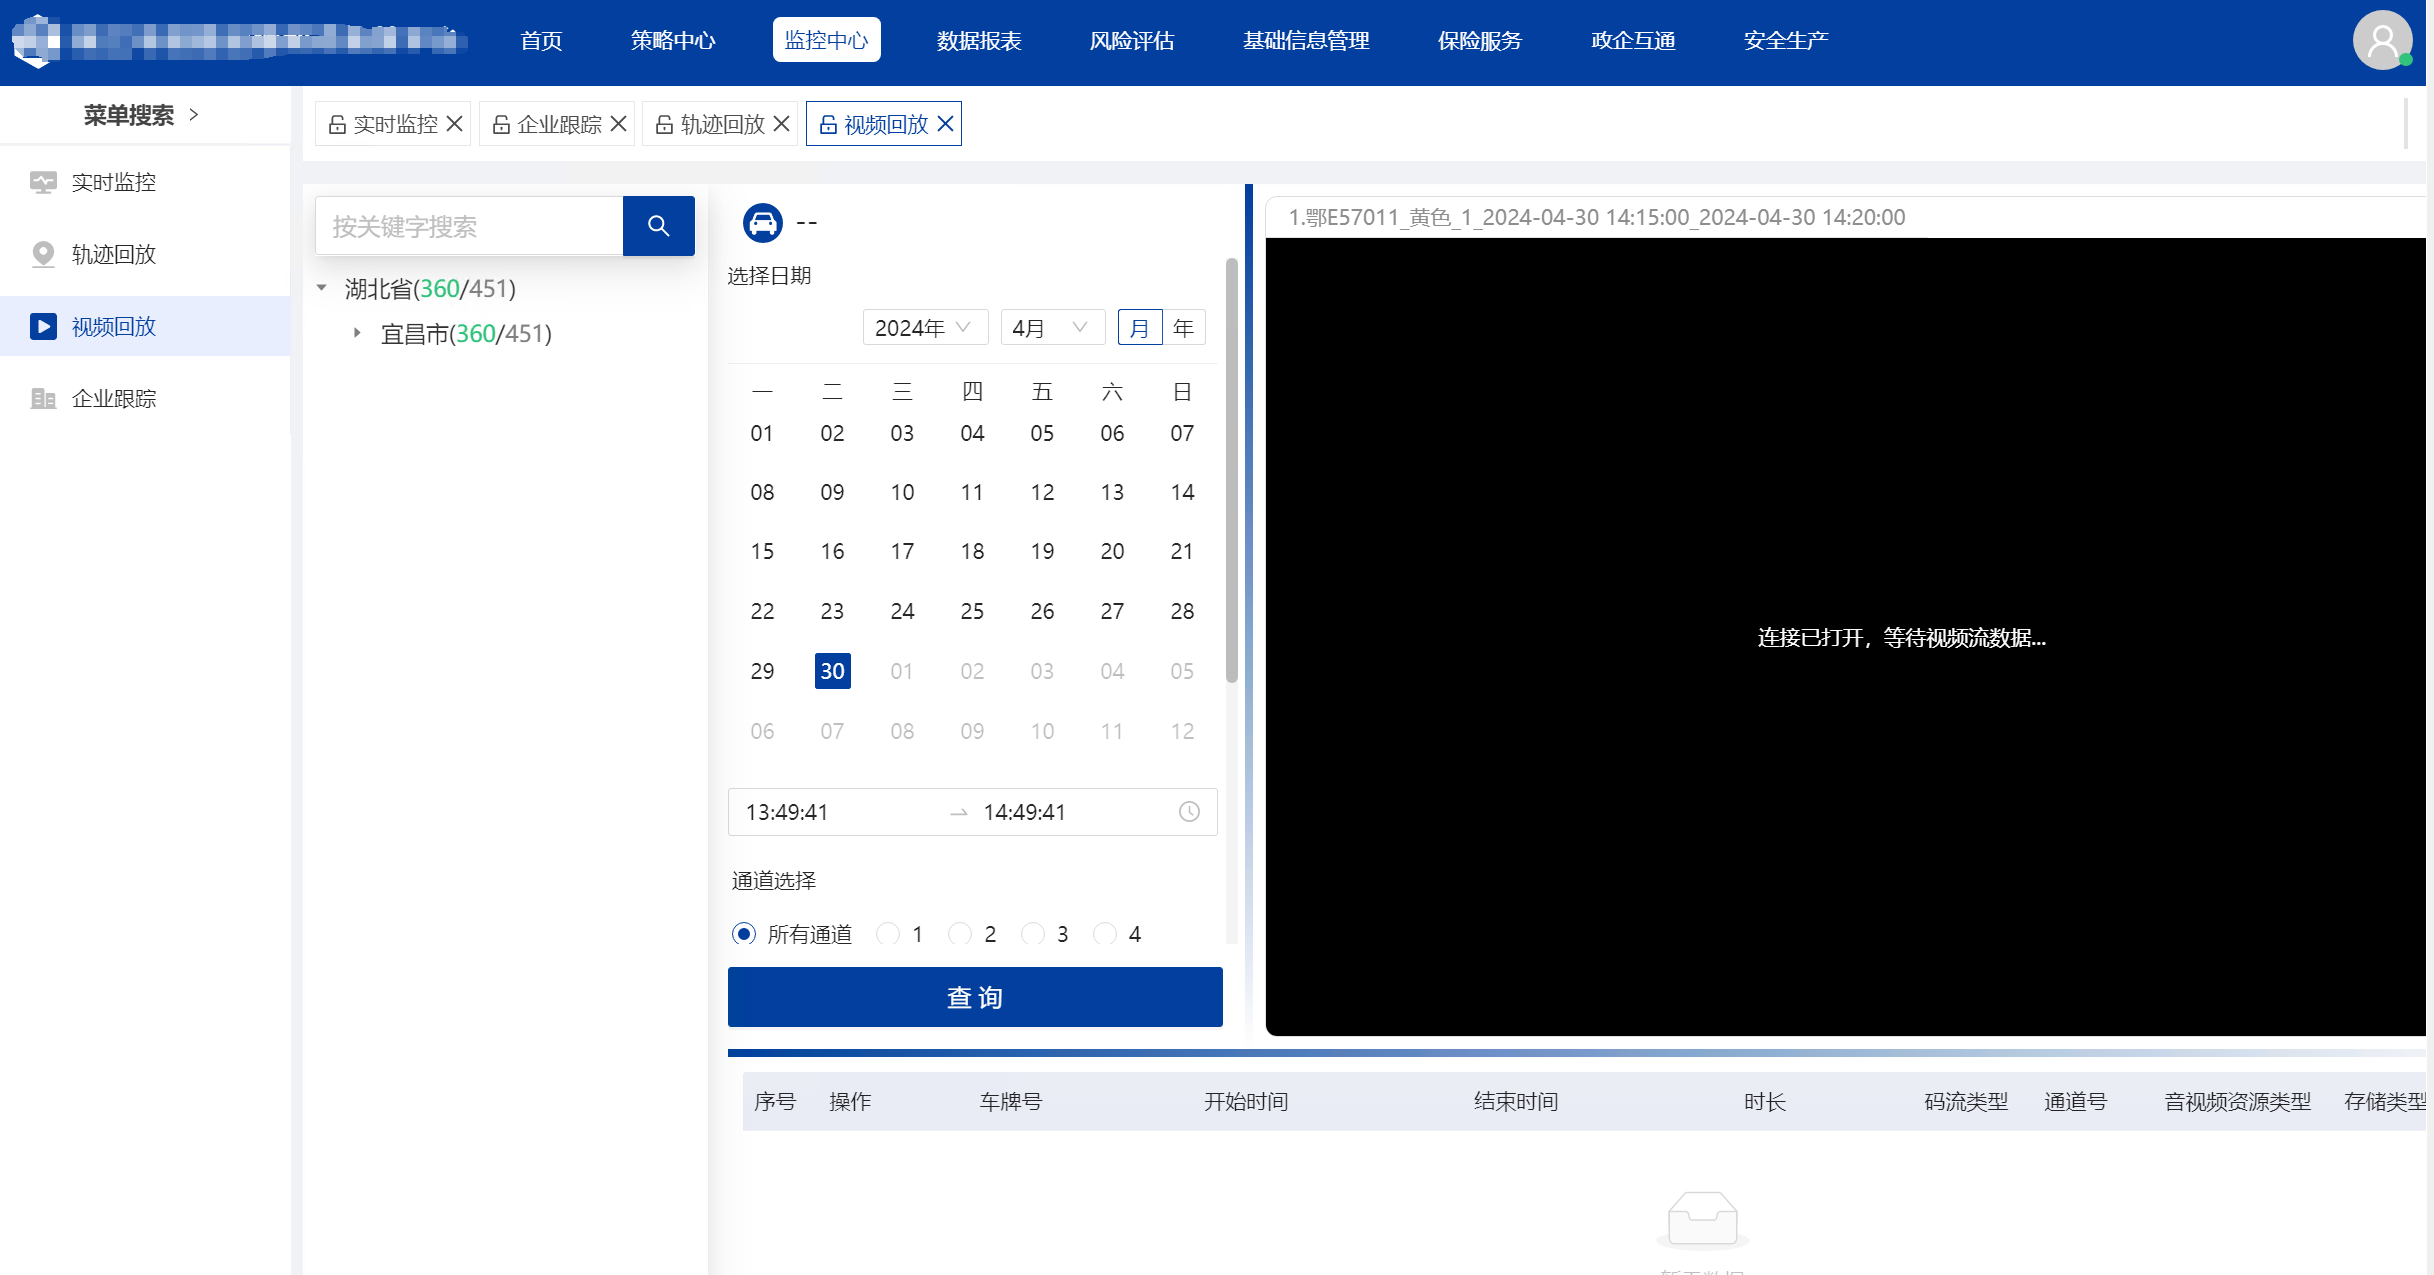
Task: Click the clock icon in time range
Action: pos(1189,812)
